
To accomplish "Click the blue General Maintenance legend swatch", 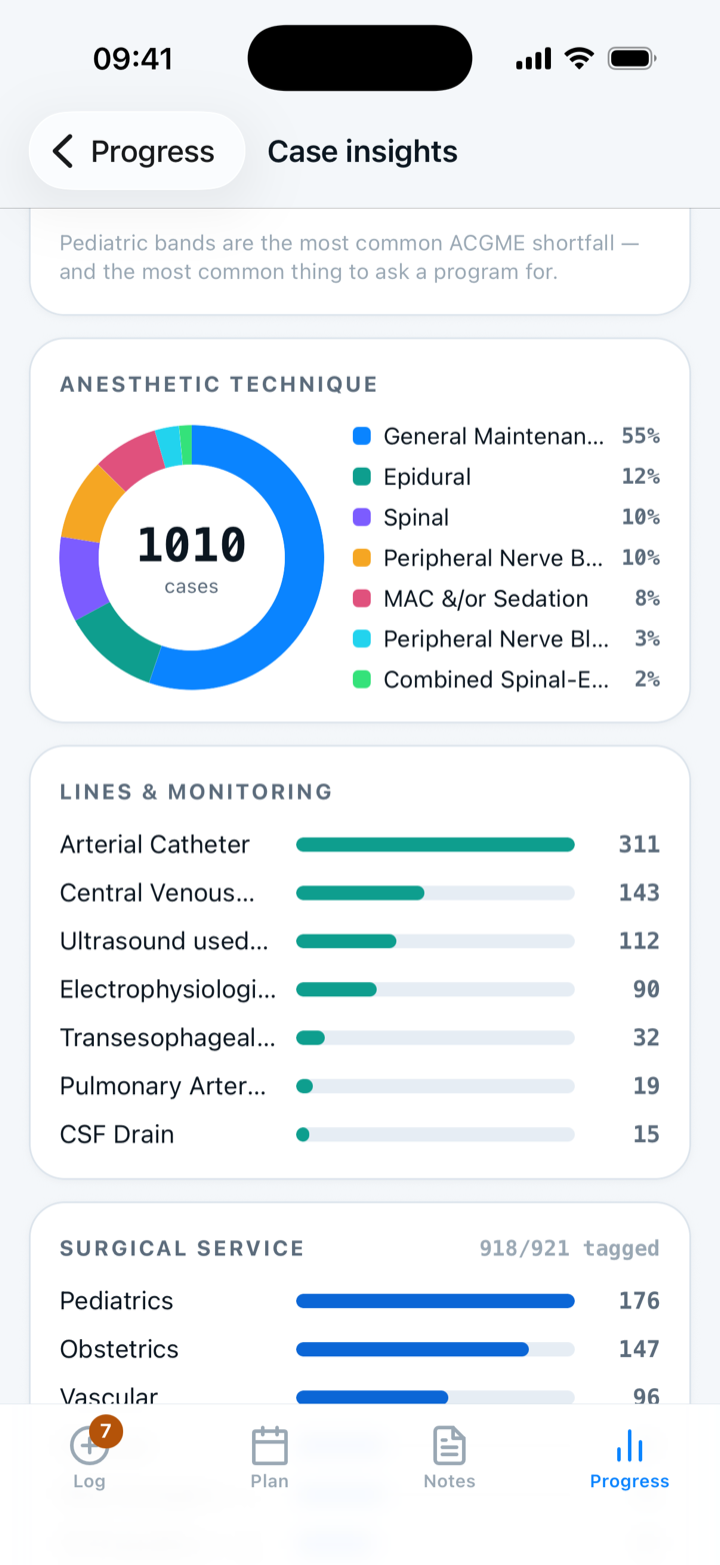I will (x=362, y=436).
